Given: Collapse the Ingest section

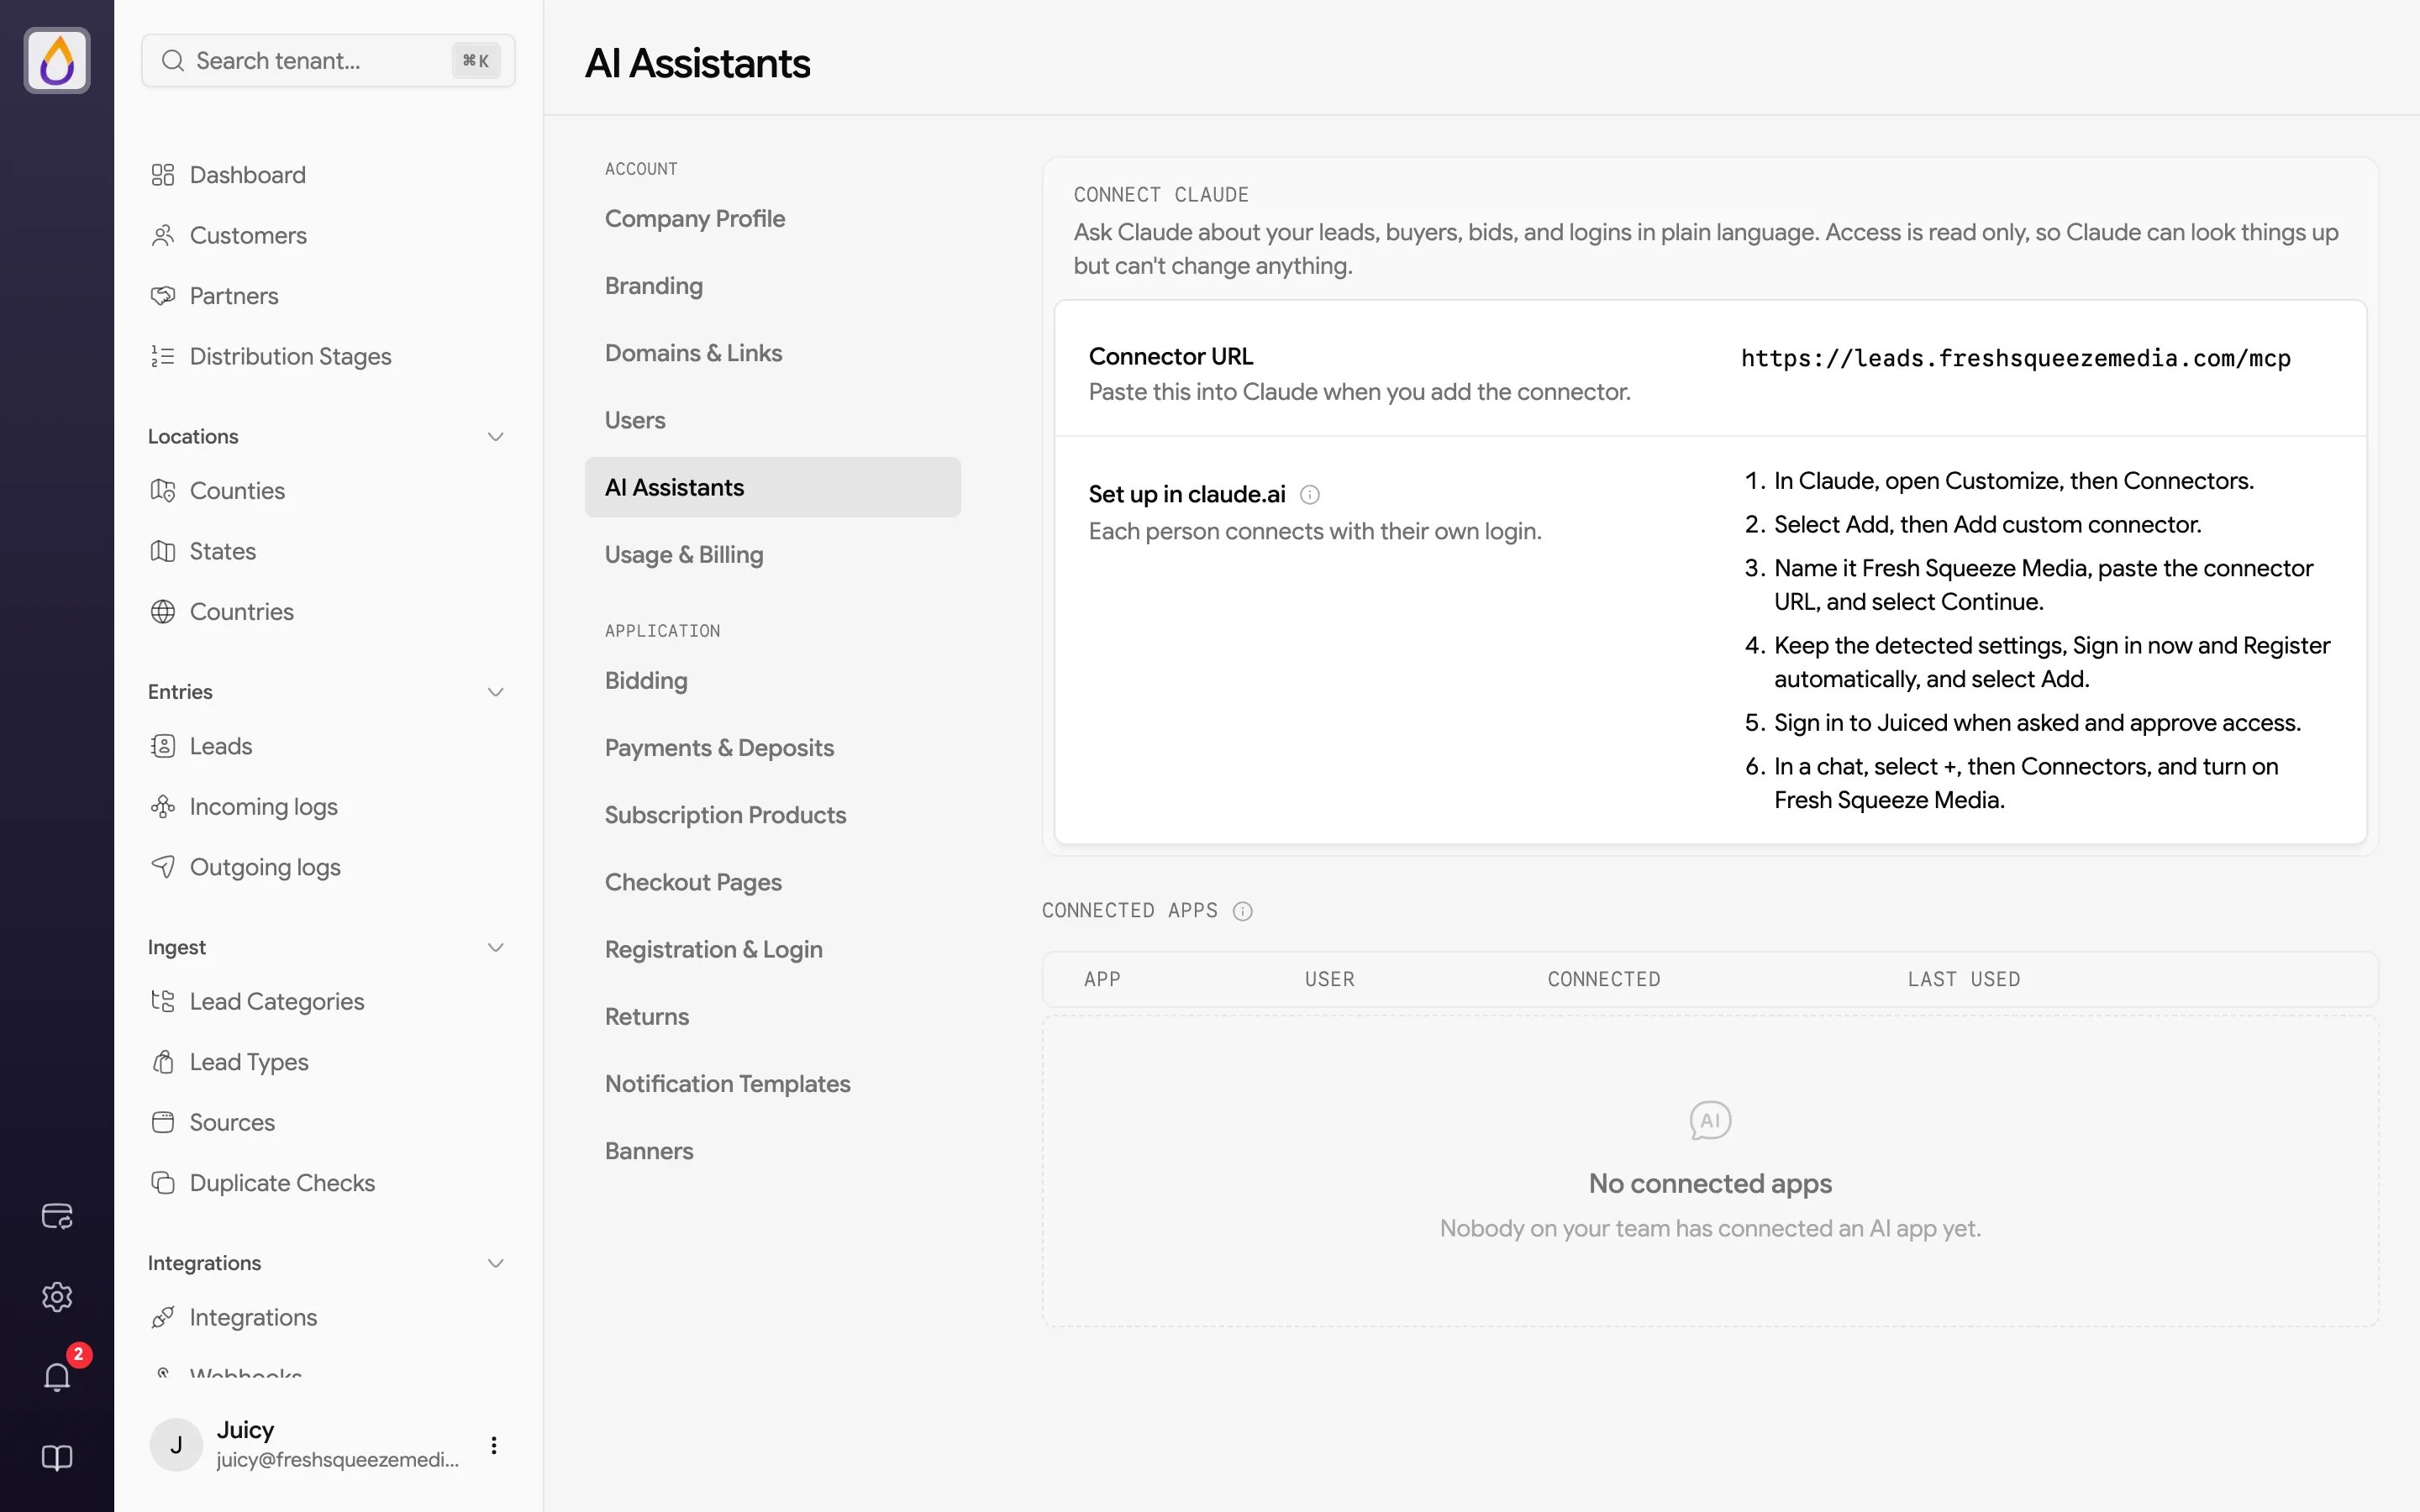Looking at the screenshot, I should pos(495,948).
